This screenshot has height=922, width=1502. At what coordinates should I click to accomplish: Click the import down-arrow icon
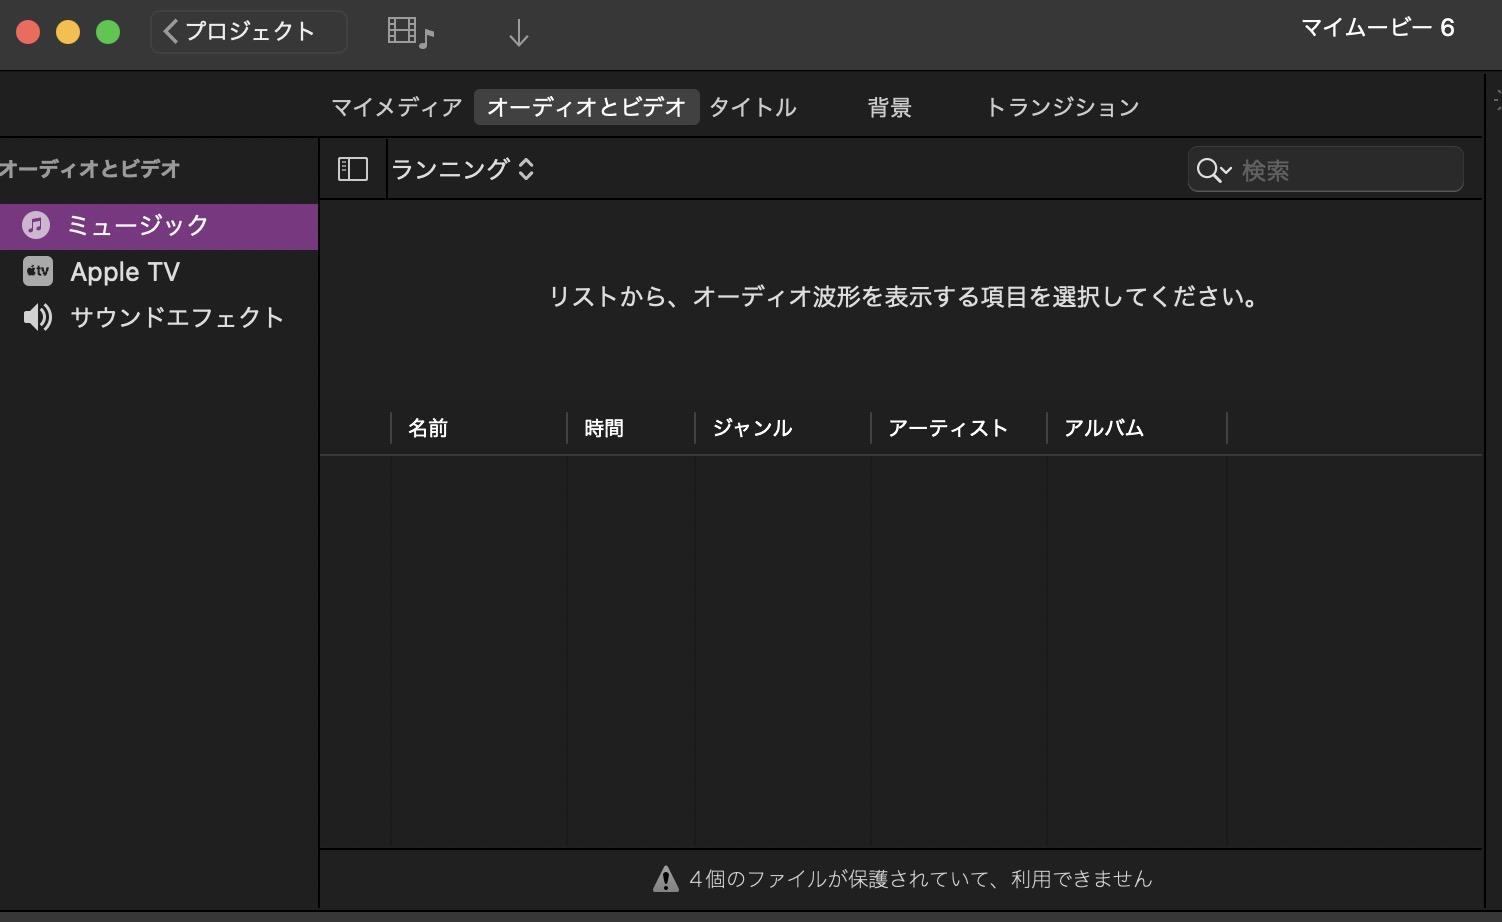pyautogui.click(x=518, y=34)
